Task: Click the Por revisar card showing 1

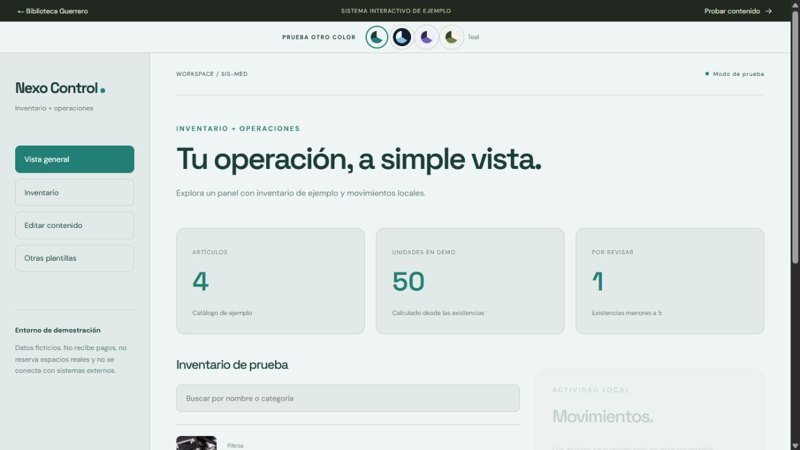Action: click(x=670, y=281)
